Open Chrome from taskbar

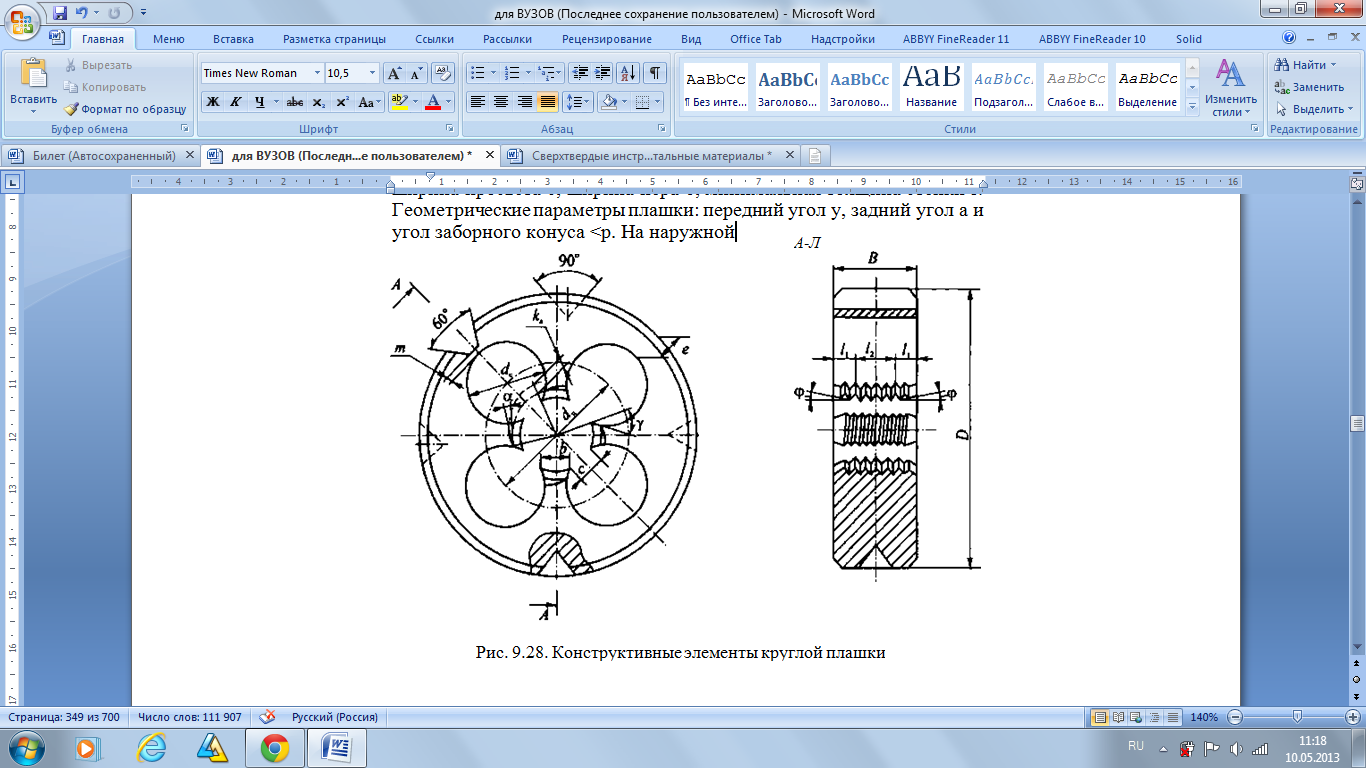tap(275, 747)
